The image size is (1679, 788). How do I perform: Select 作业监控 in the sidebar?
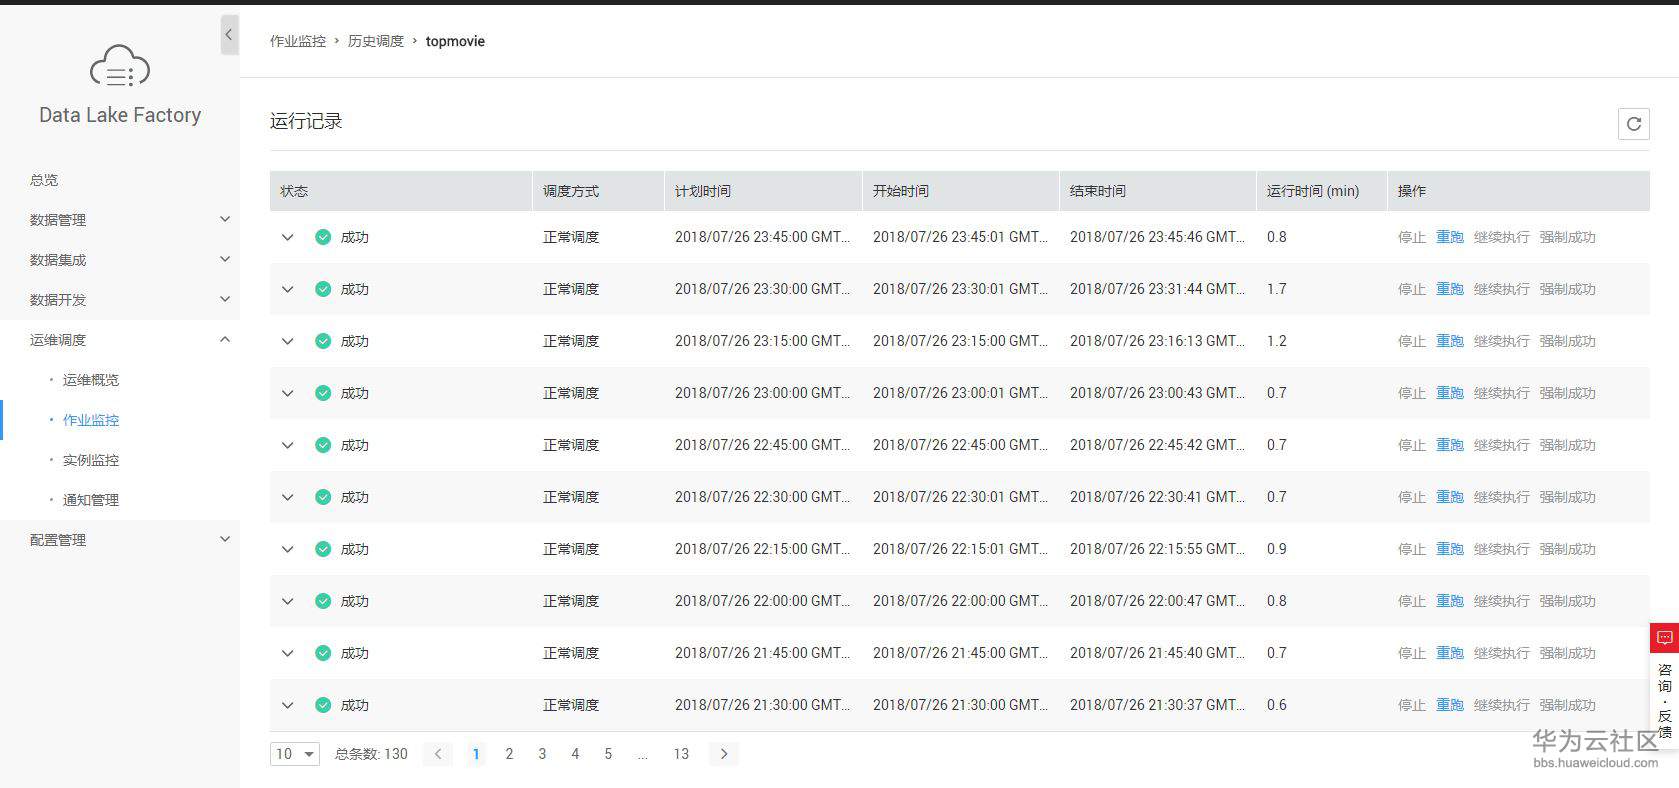click(x=91, y=420)
